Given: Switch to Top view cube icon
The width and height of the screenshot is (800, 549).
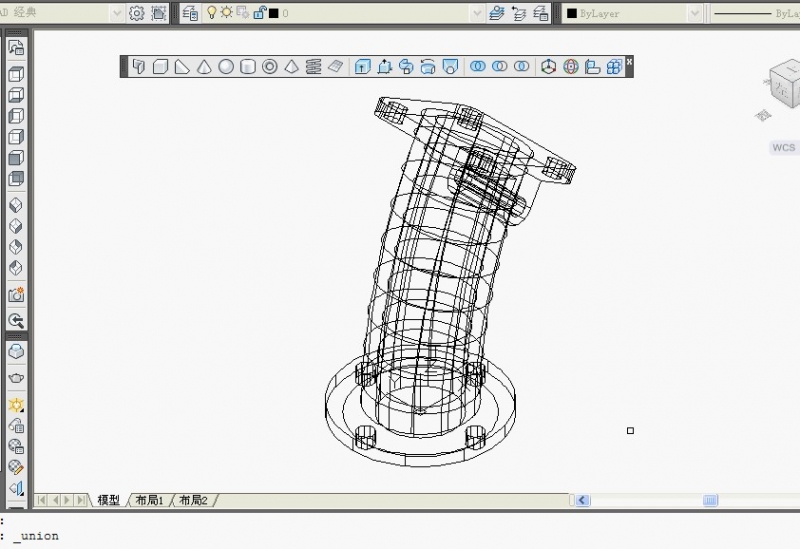Looking at the screenshot, I should coord(16,74).
